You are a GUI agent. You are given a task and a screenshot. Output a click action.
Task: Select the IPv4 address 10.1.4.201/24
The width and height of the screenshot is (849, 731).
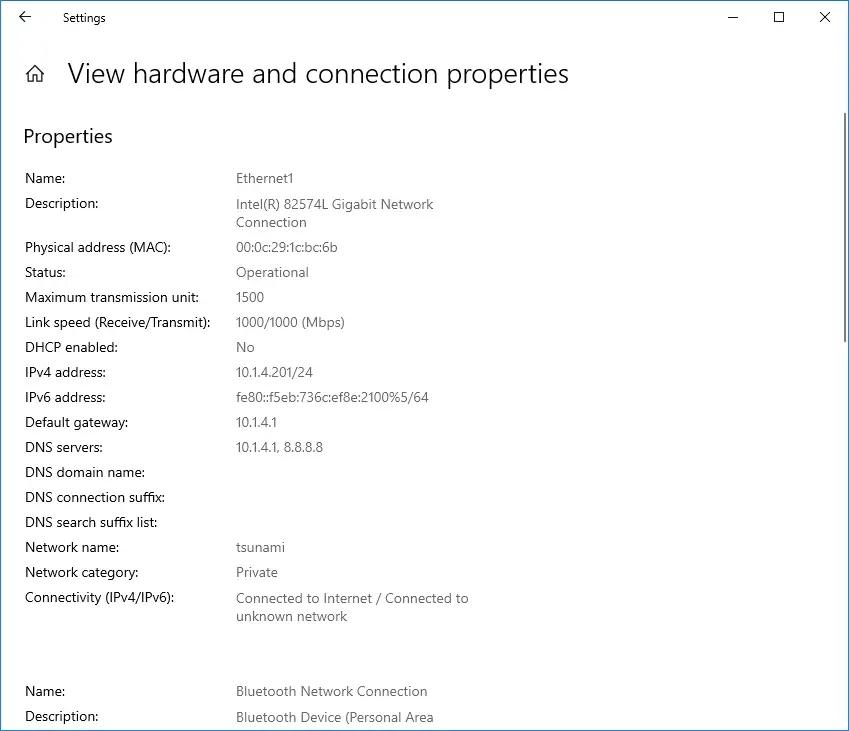(x=280, y=372)
